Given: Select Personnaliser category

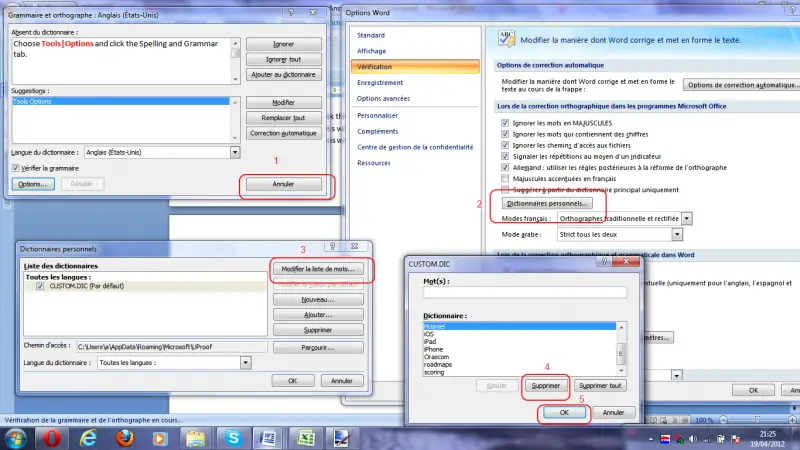Looking at the screenshot, I should click(x=378, y=115).
